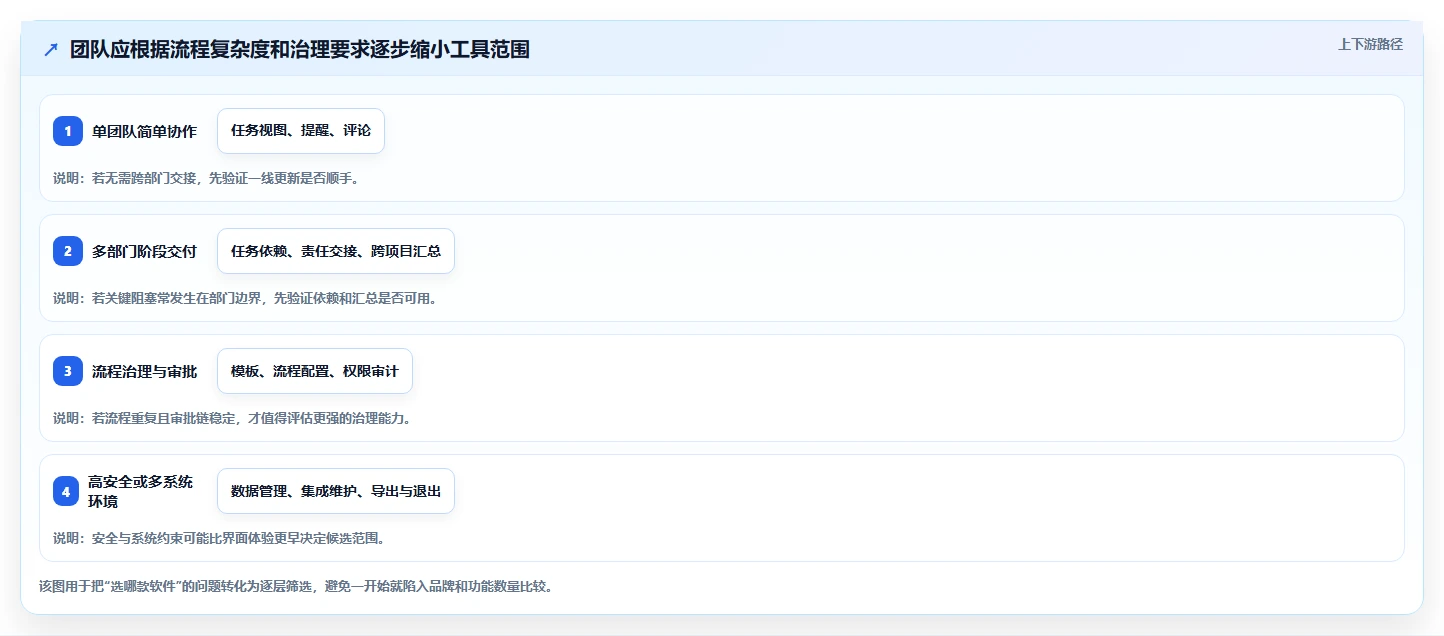Click the number 2 step badge
1444x636 pixels.
pos(68,251)
